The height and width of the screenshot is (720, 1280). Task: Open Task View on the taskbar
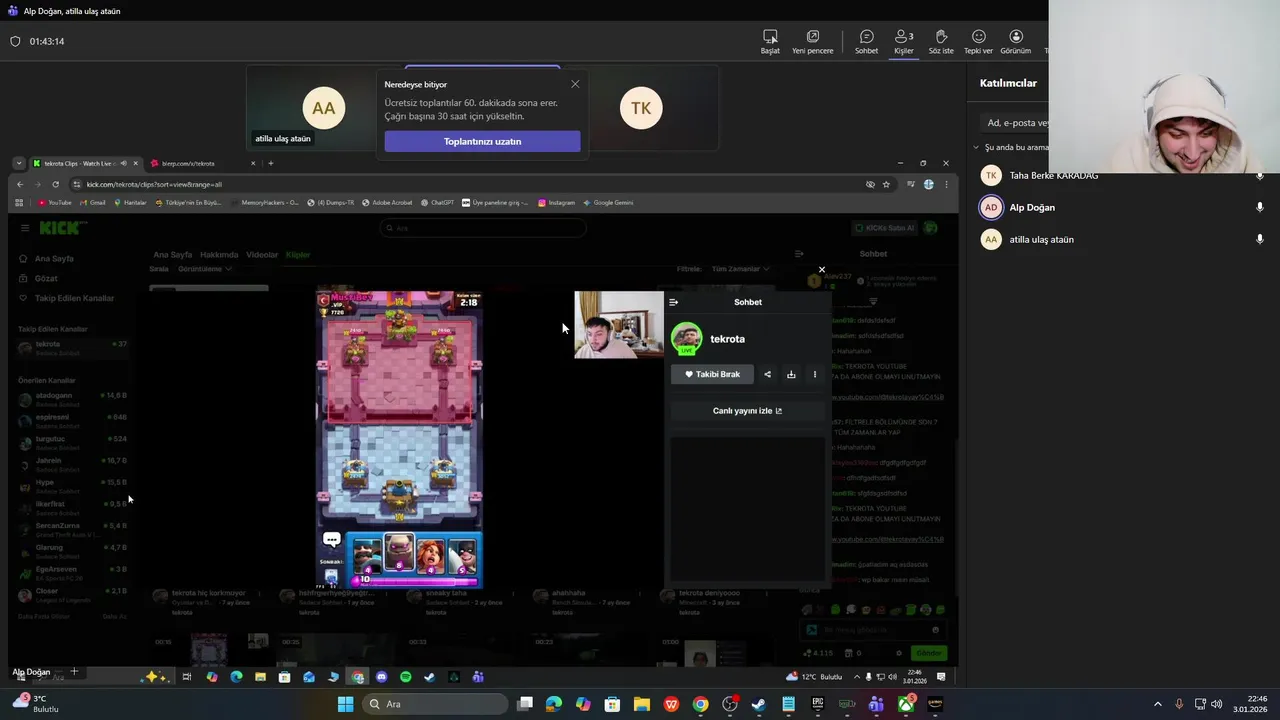coord(525,704)
